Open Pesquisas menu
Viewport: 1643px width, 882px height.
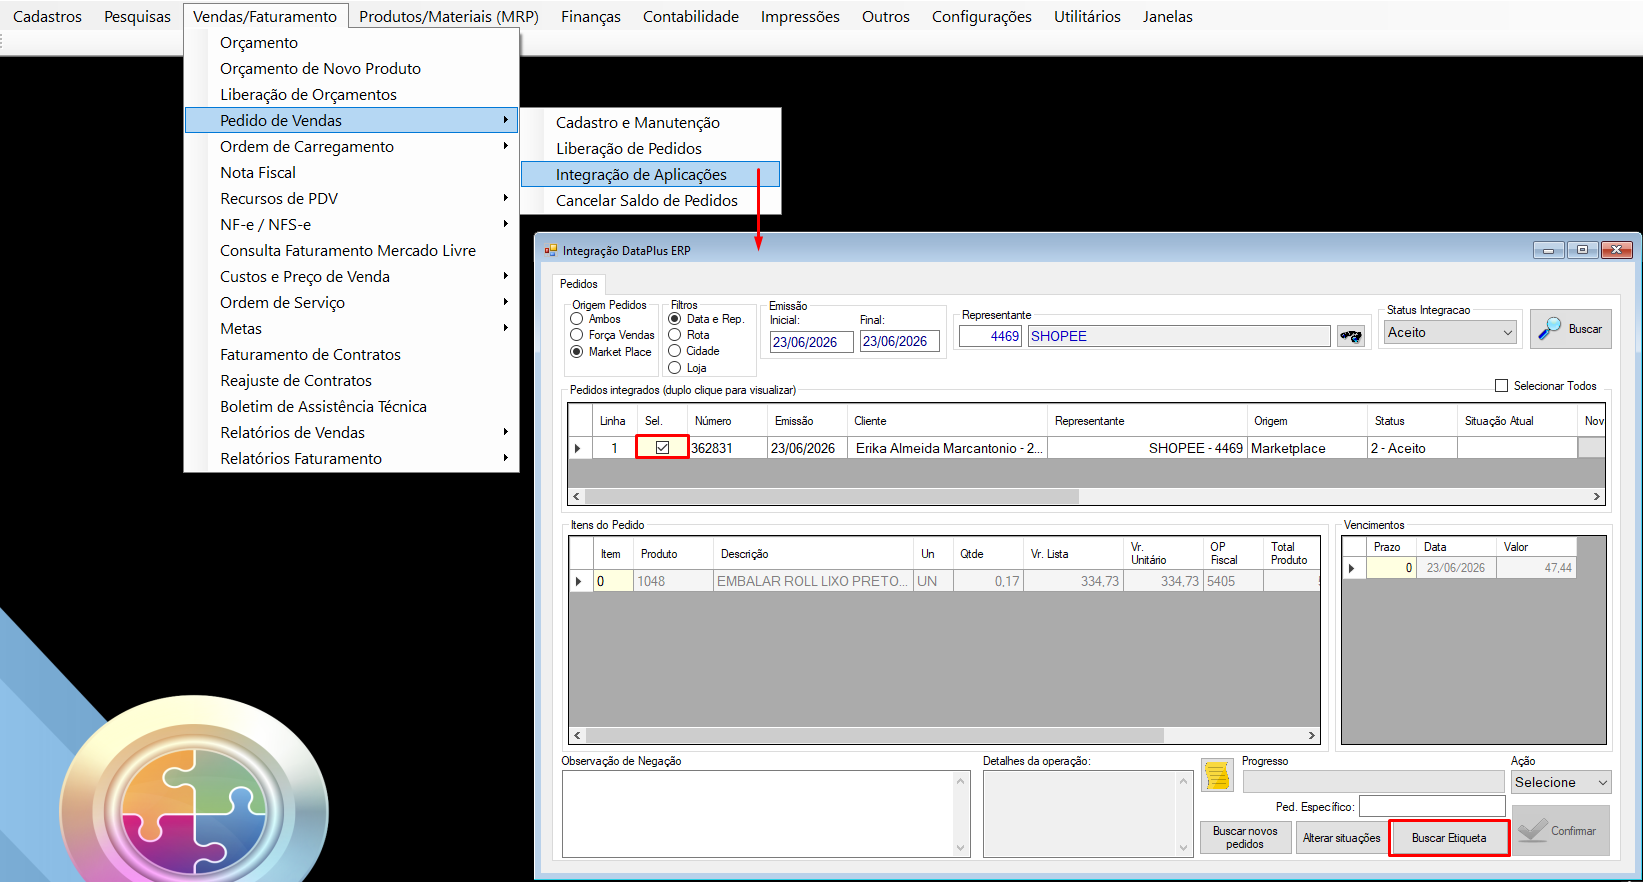138,17
